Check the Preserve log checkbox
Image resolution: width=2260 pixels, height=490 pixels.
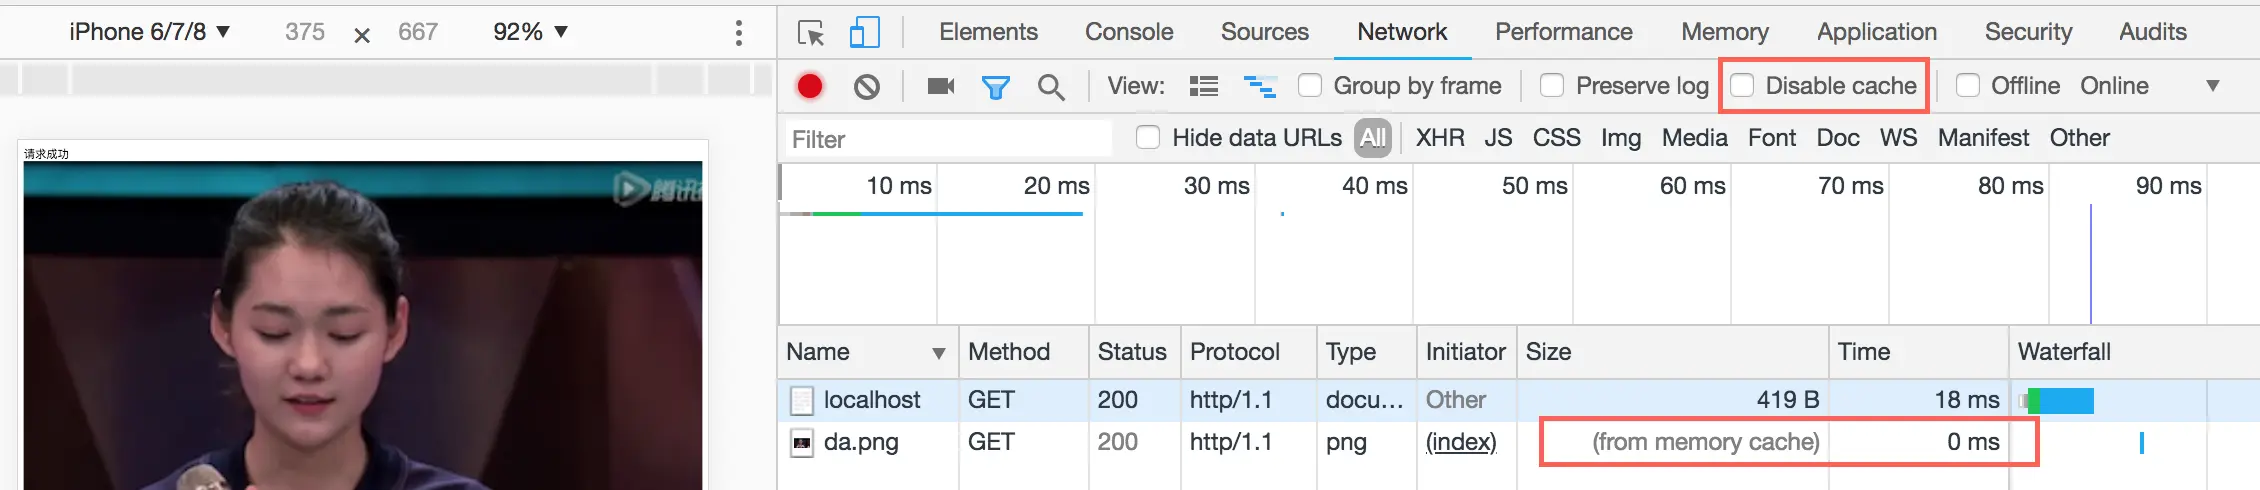click(1552, 86)
